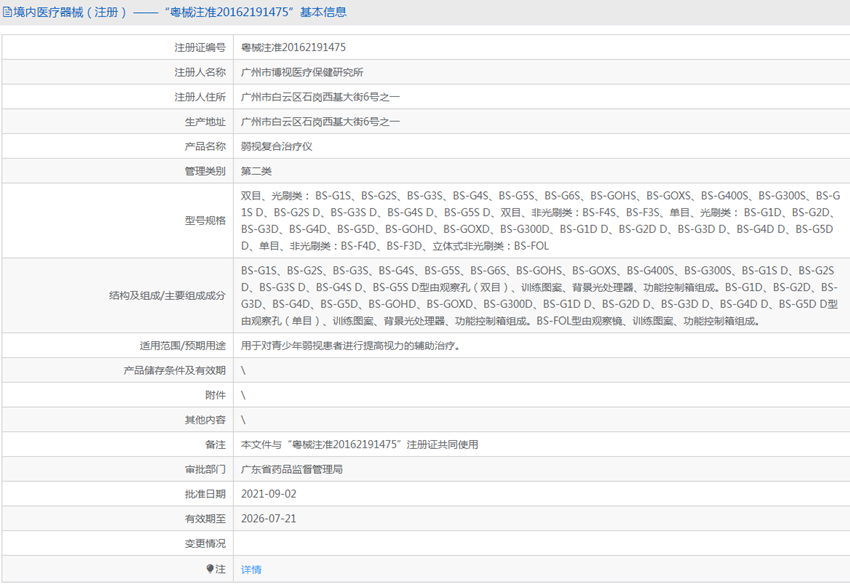Click the 结构及组成/主要组成成分 label cell
Screen dimensions: 850x584
click(x=118, y=296)
